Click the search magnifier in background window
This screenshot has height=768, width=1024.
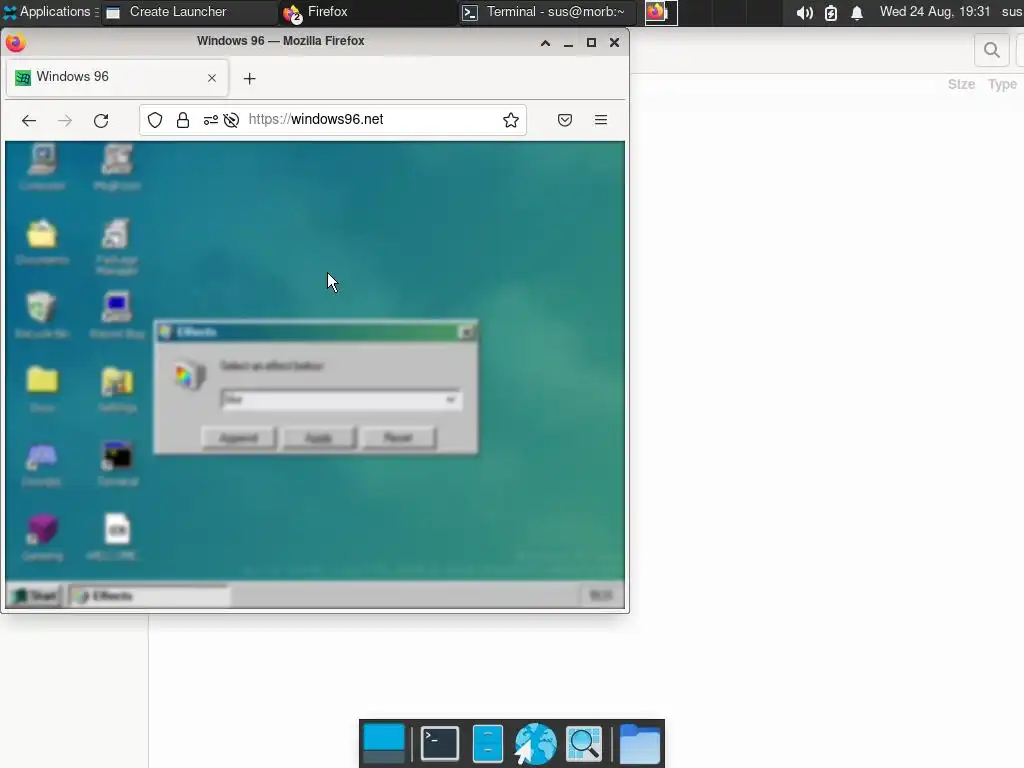pos(992,50)
